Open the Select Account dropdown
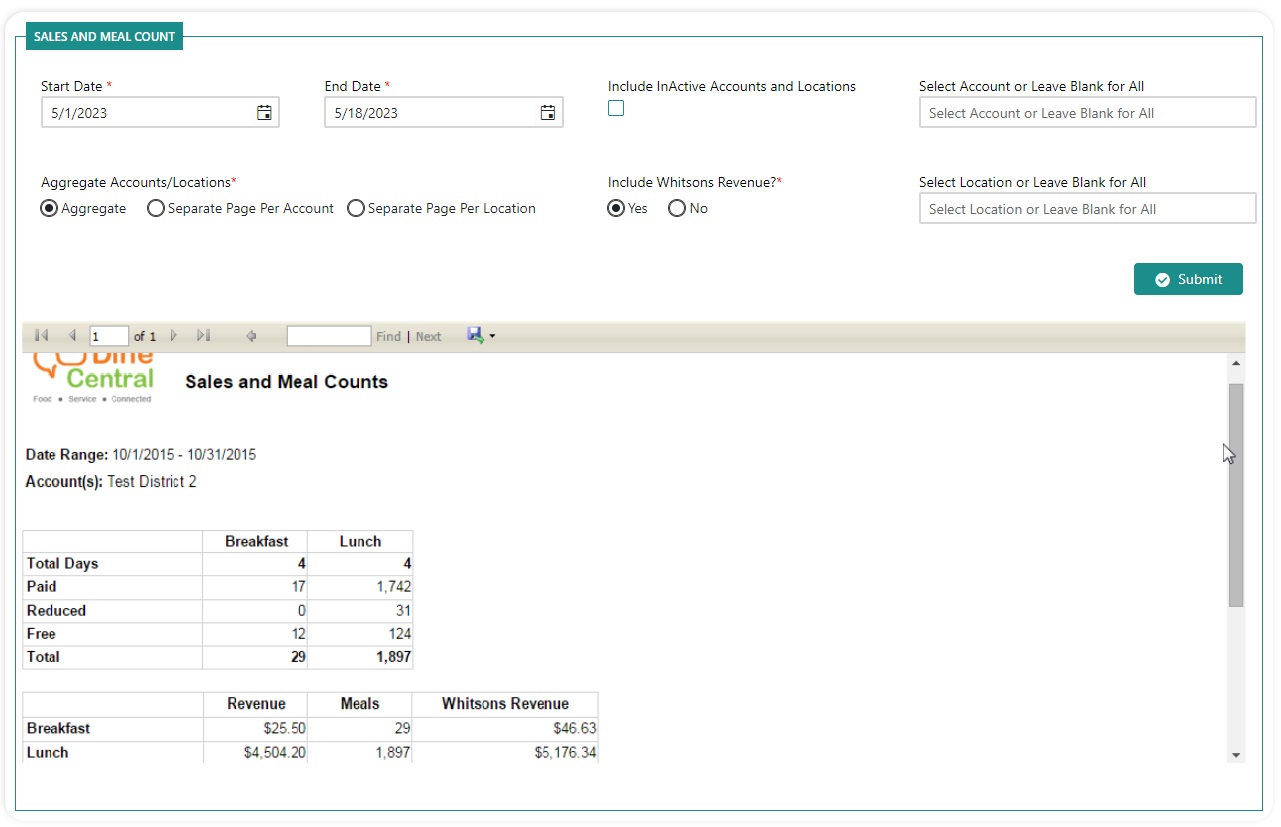Screen dimensions: 1281x827 click(1087, 113)
